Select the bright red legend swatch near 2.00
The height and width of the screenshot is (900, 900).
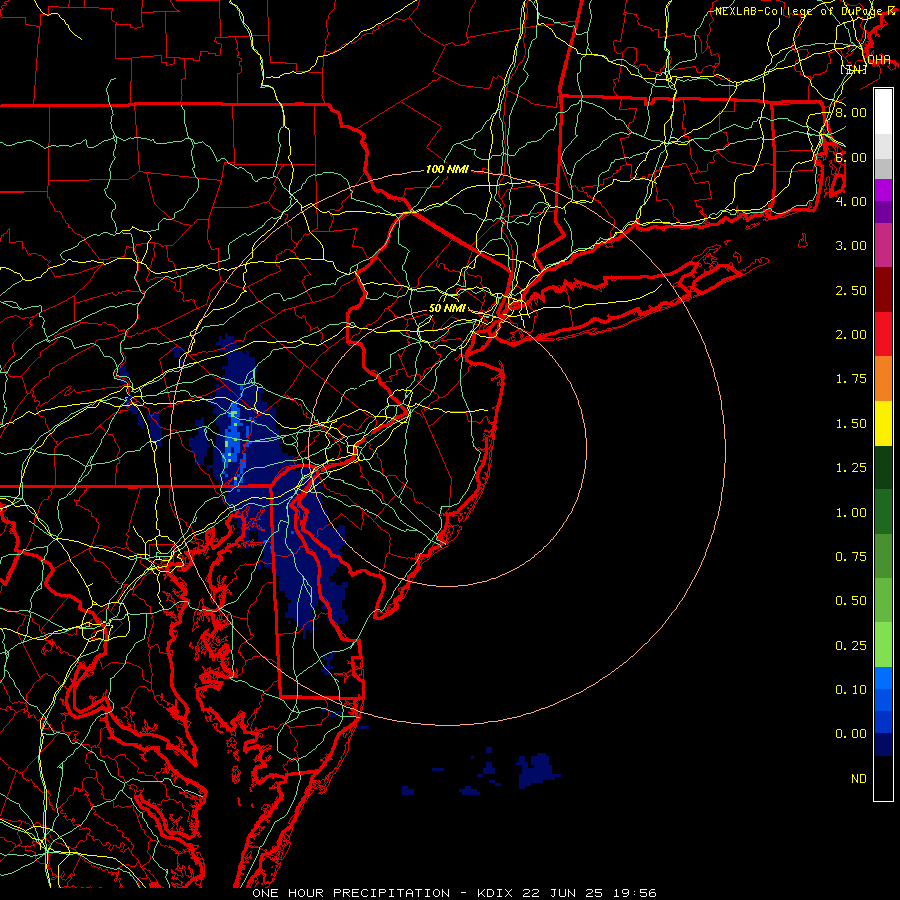click(883, 334)
